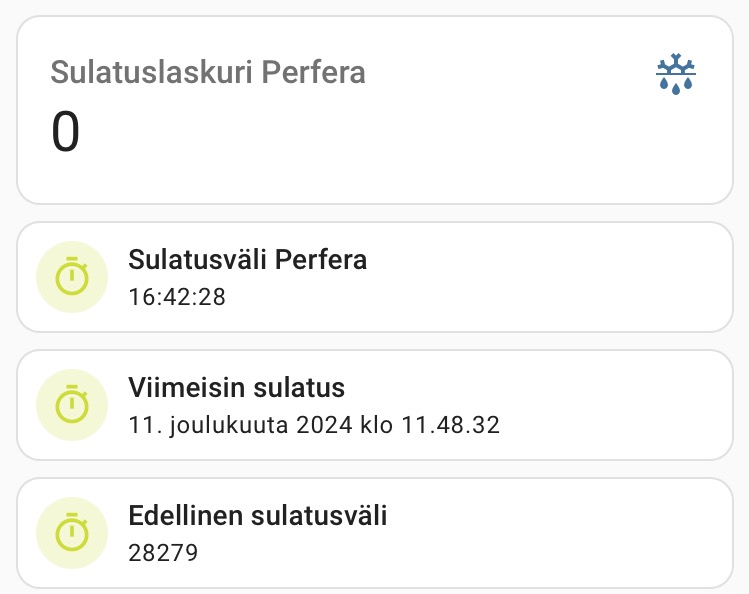Click the snowflake defrost icon
Screen dimensions: 749x594
(x=676, y=75)
